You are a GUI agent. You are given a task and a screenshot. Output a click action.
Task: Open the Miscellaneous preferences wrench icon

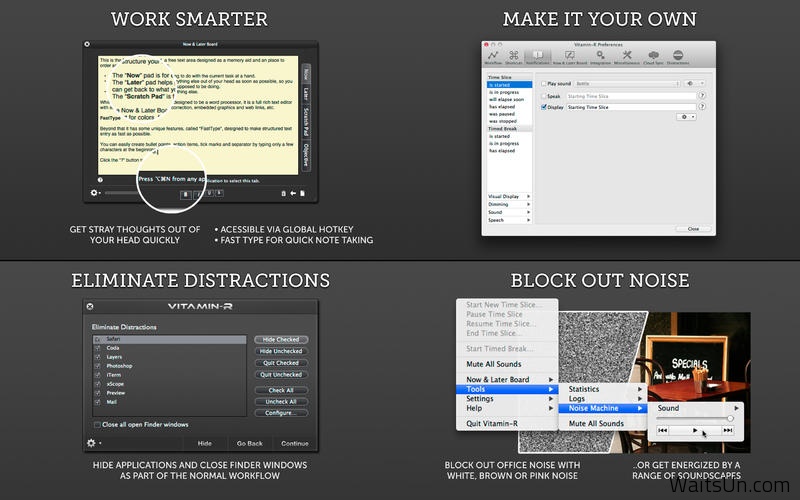point(626,55)
